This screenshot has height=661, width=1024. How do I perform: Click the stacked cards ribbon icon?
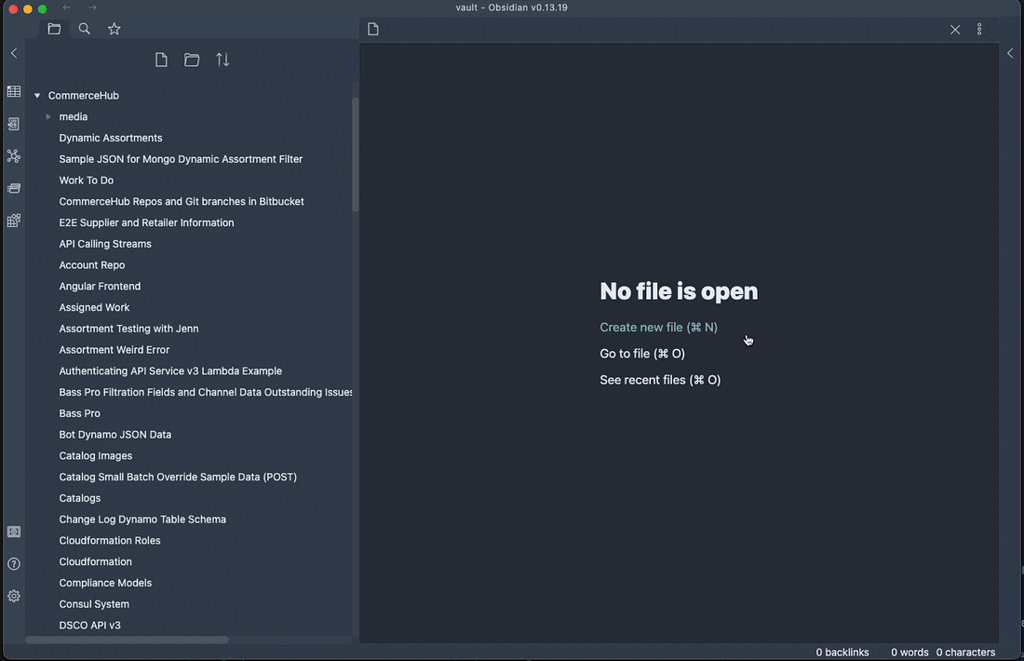(14, 188)
